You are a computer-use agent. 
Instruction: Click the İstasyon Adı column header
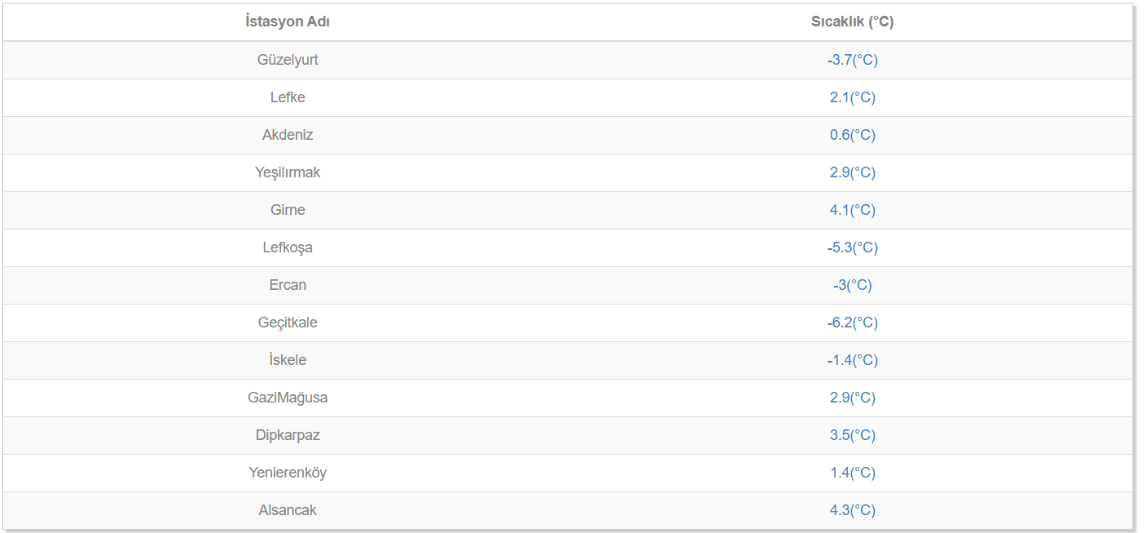click(x=287, y=22)
